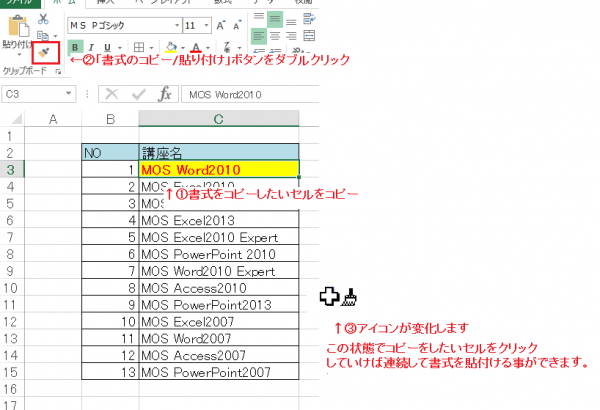Select column A header
Viewport: 600px width, 410px height.
pyautogui.click(x=53, y=119)
